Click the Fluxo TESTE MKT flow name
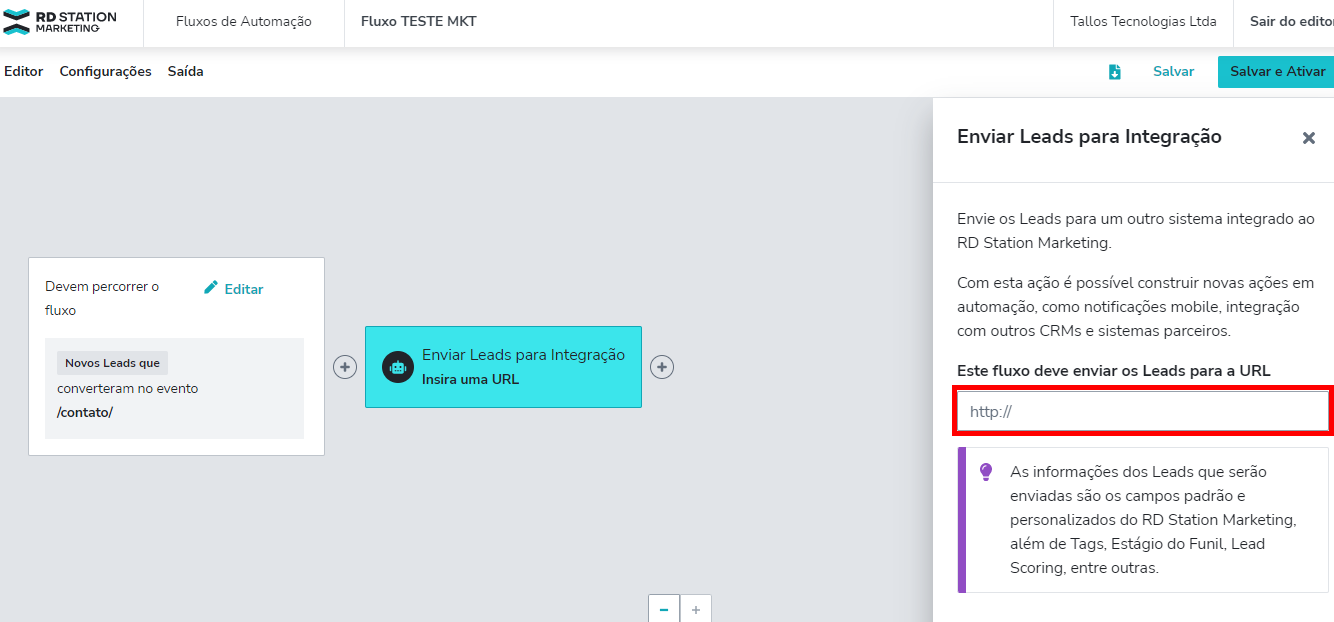This screenshot has width=1334, height=622. click(x=419, y=22)
